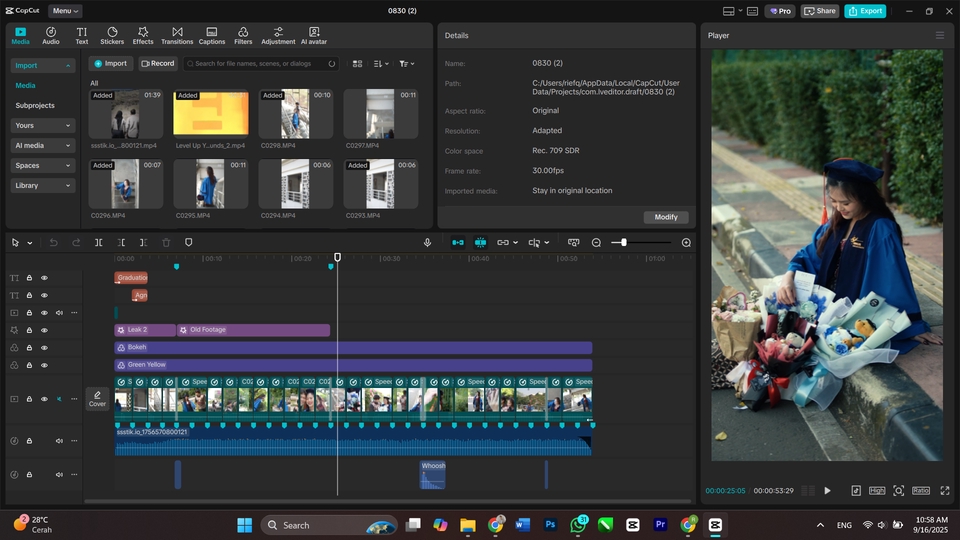The width and height of the screenshot is (960, 540).
Task: Open the AI avatar panel
Action: point(314,36)
